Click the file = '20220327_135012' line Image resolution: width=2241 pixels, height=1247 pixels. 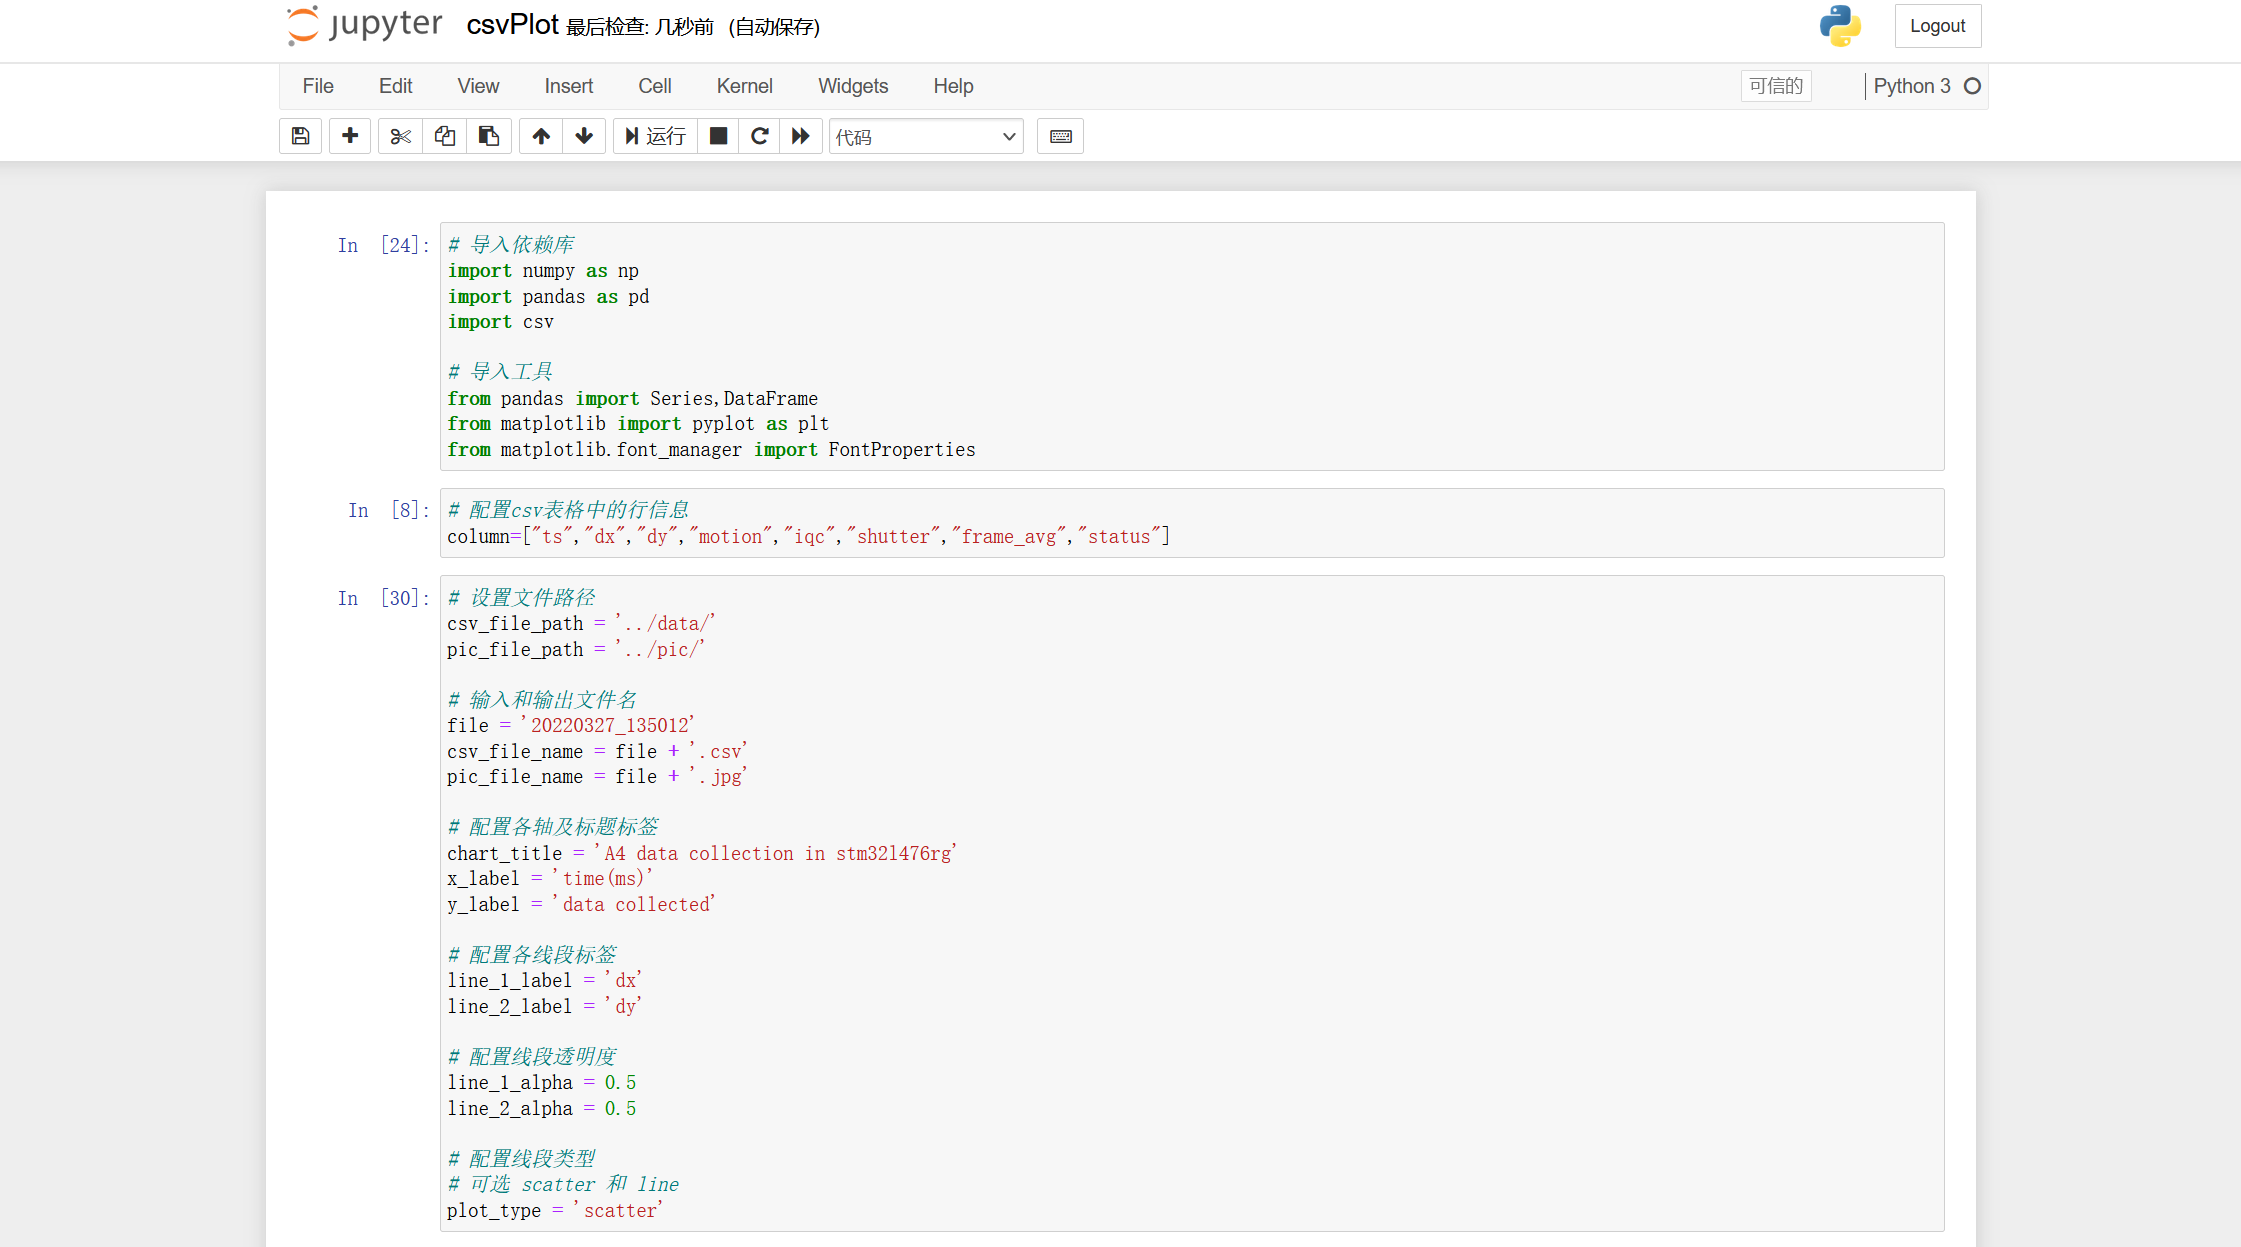(x=570, y=726)
